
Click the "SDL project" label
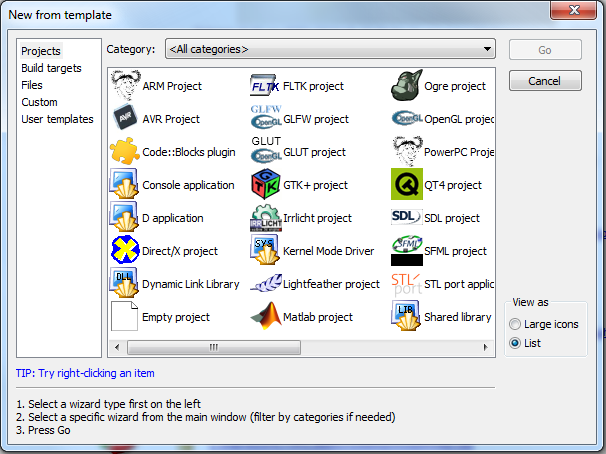click(x=452, y=218)
